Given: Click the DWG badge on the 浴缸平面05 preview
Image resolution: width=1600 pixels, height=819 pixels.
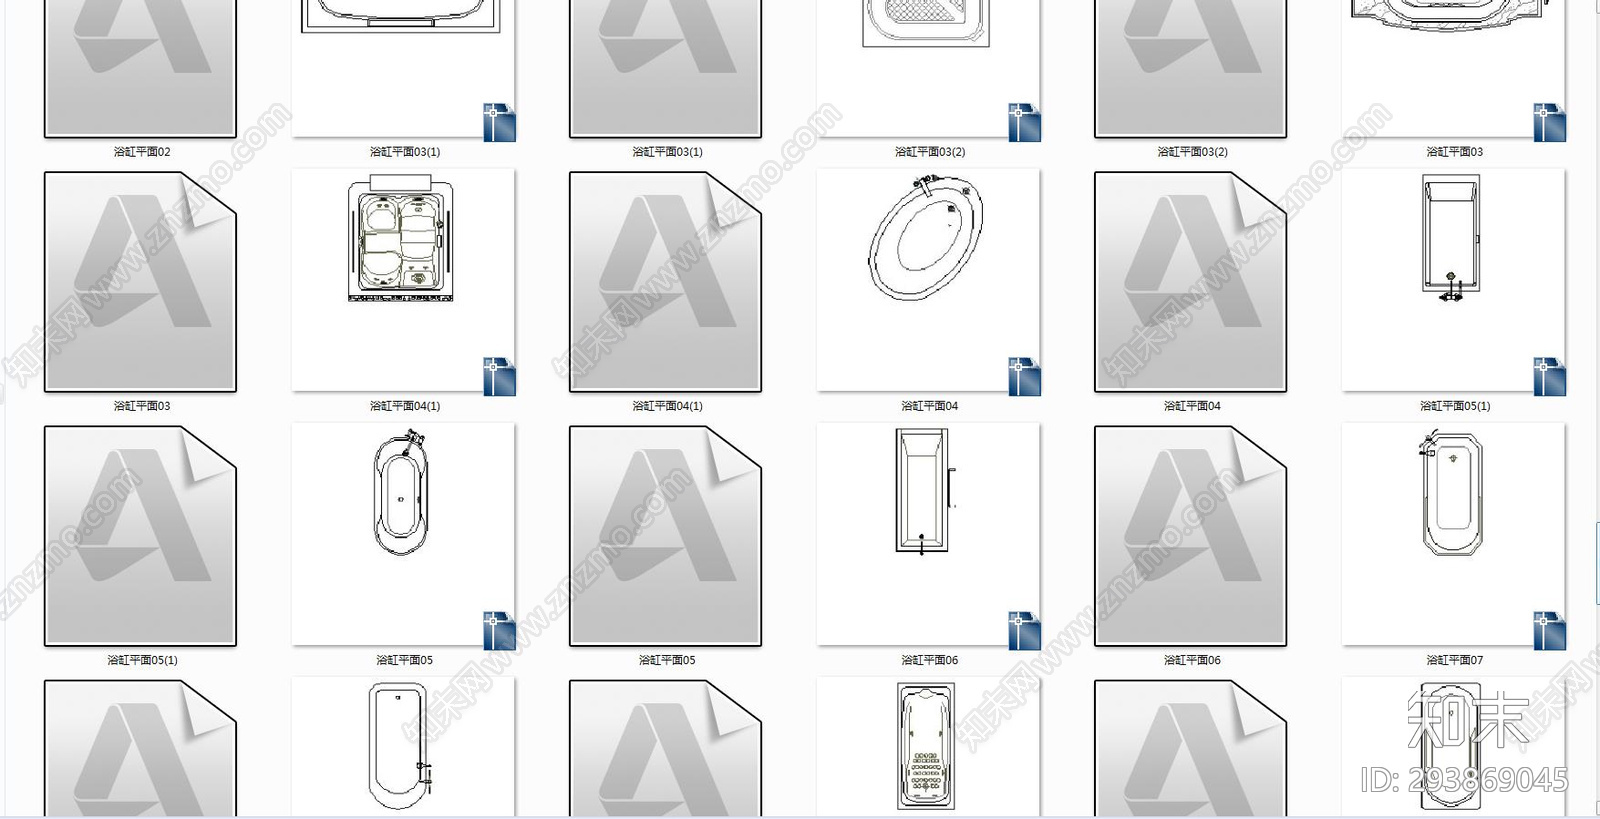Looking at the screenshot, I should click(x=499, y=630).
